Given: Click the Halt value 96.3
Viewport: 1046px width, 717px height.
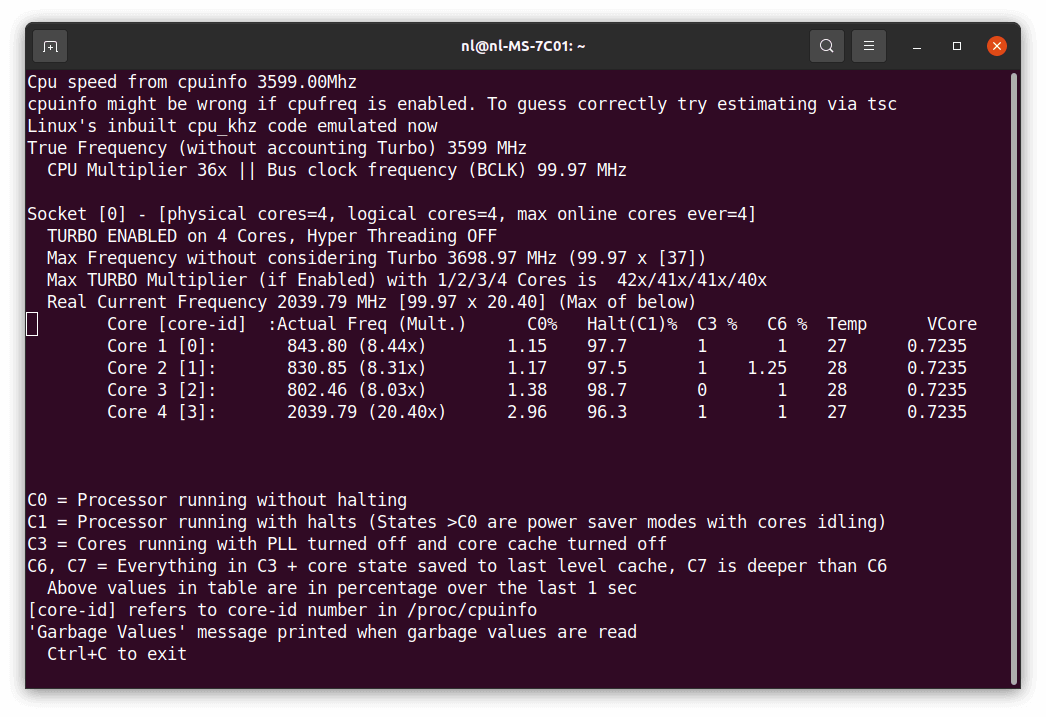Looking at the screenshot, I should click(607, 412).
